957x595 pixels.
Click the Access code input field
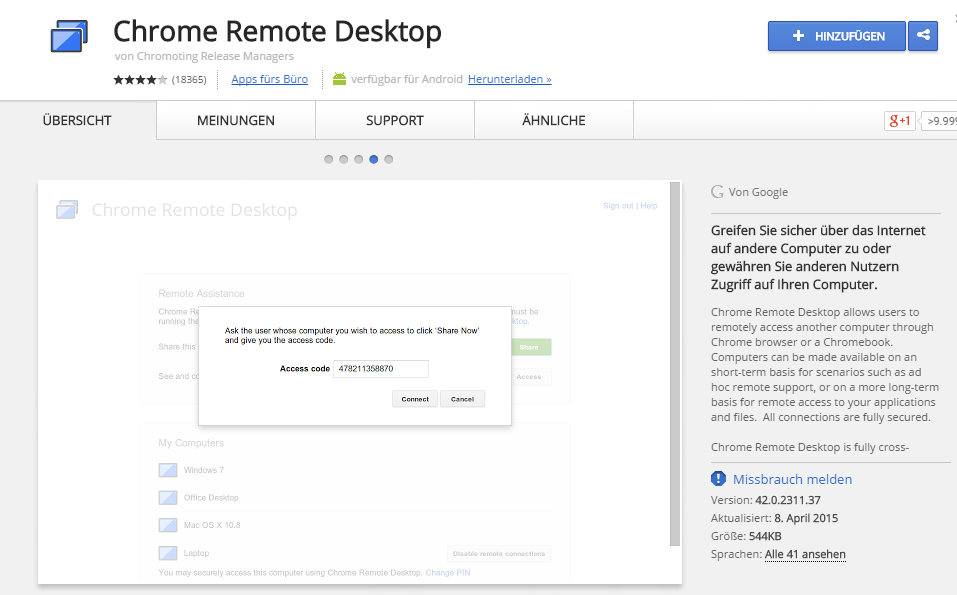click(x=381, y=369)
